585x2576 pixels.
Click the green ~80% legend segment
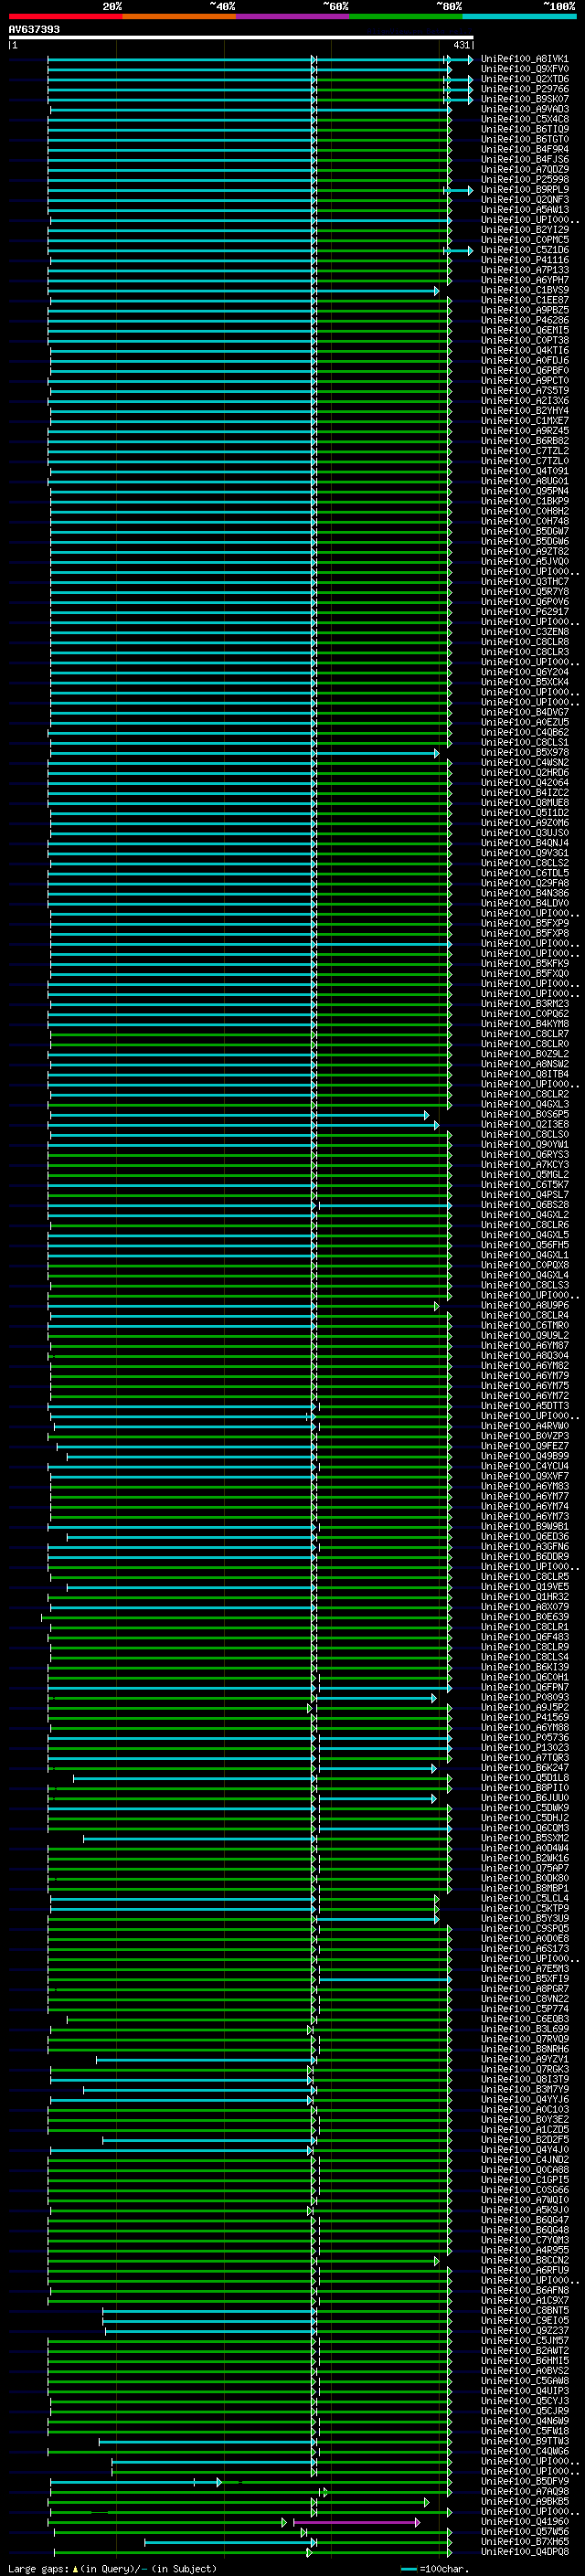tap(405, 16)
